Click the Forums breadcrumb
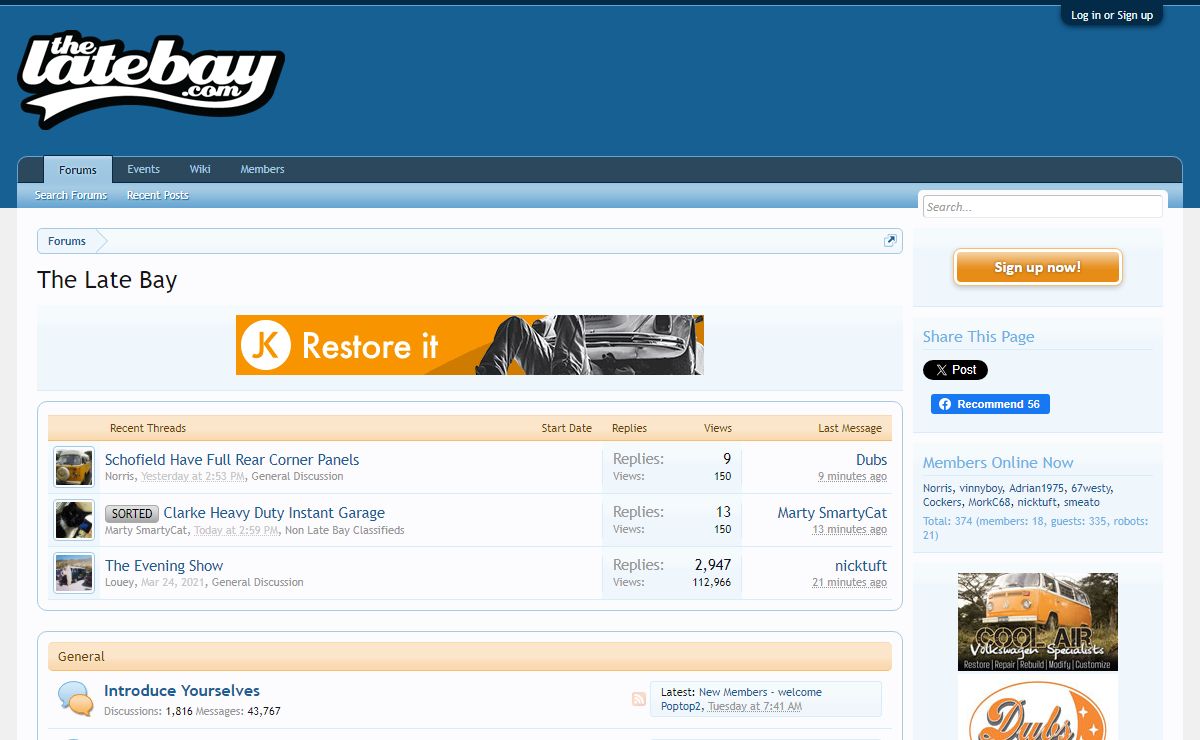This screenshot has width=1200, height=740. point(67,241)
